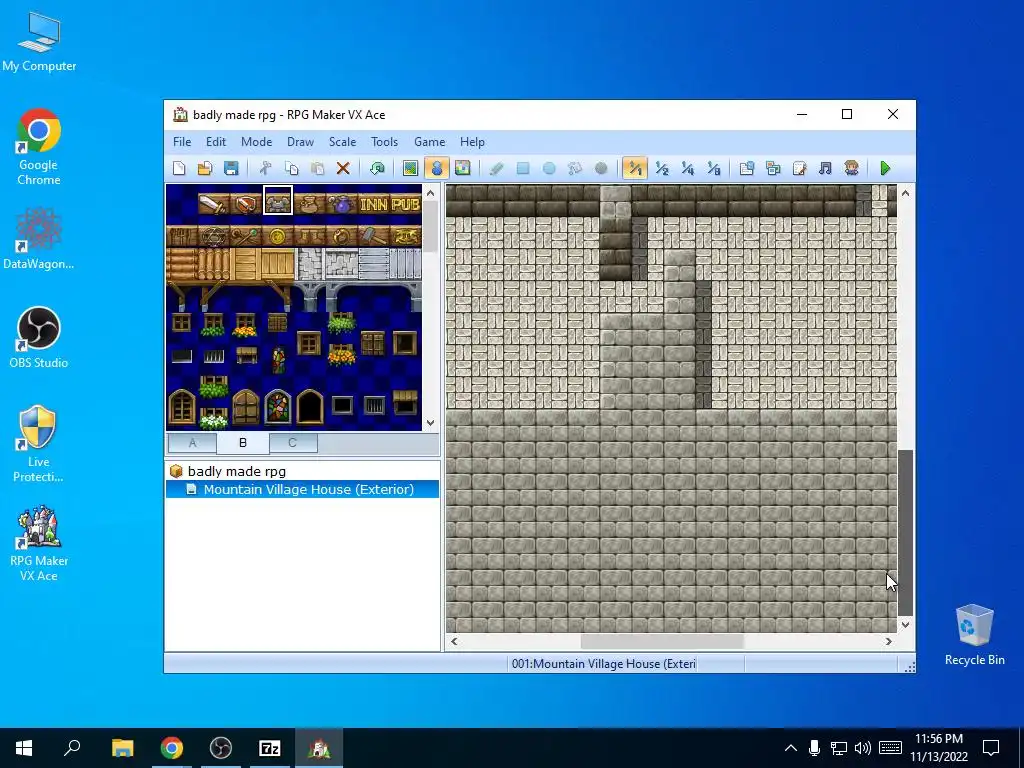Screen dimensions: 1024x768
Task: Open the Resource Manager
Action: click(773, 168)
